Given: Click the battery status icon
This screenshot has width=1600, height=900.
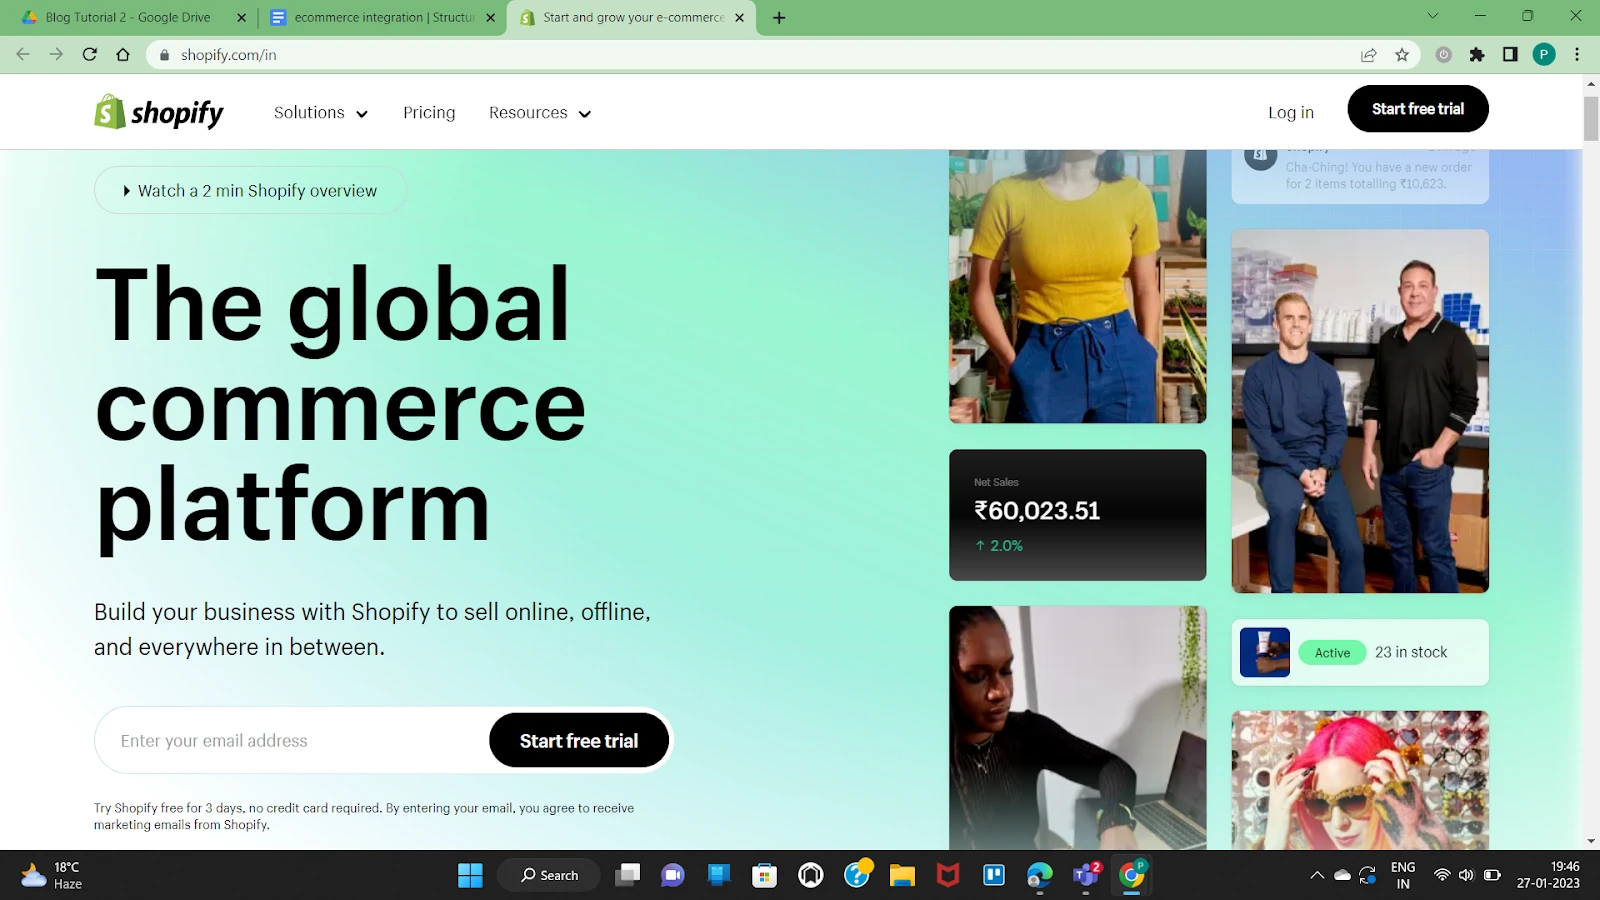Looking at the screenshot, I should click(1492, 875).
